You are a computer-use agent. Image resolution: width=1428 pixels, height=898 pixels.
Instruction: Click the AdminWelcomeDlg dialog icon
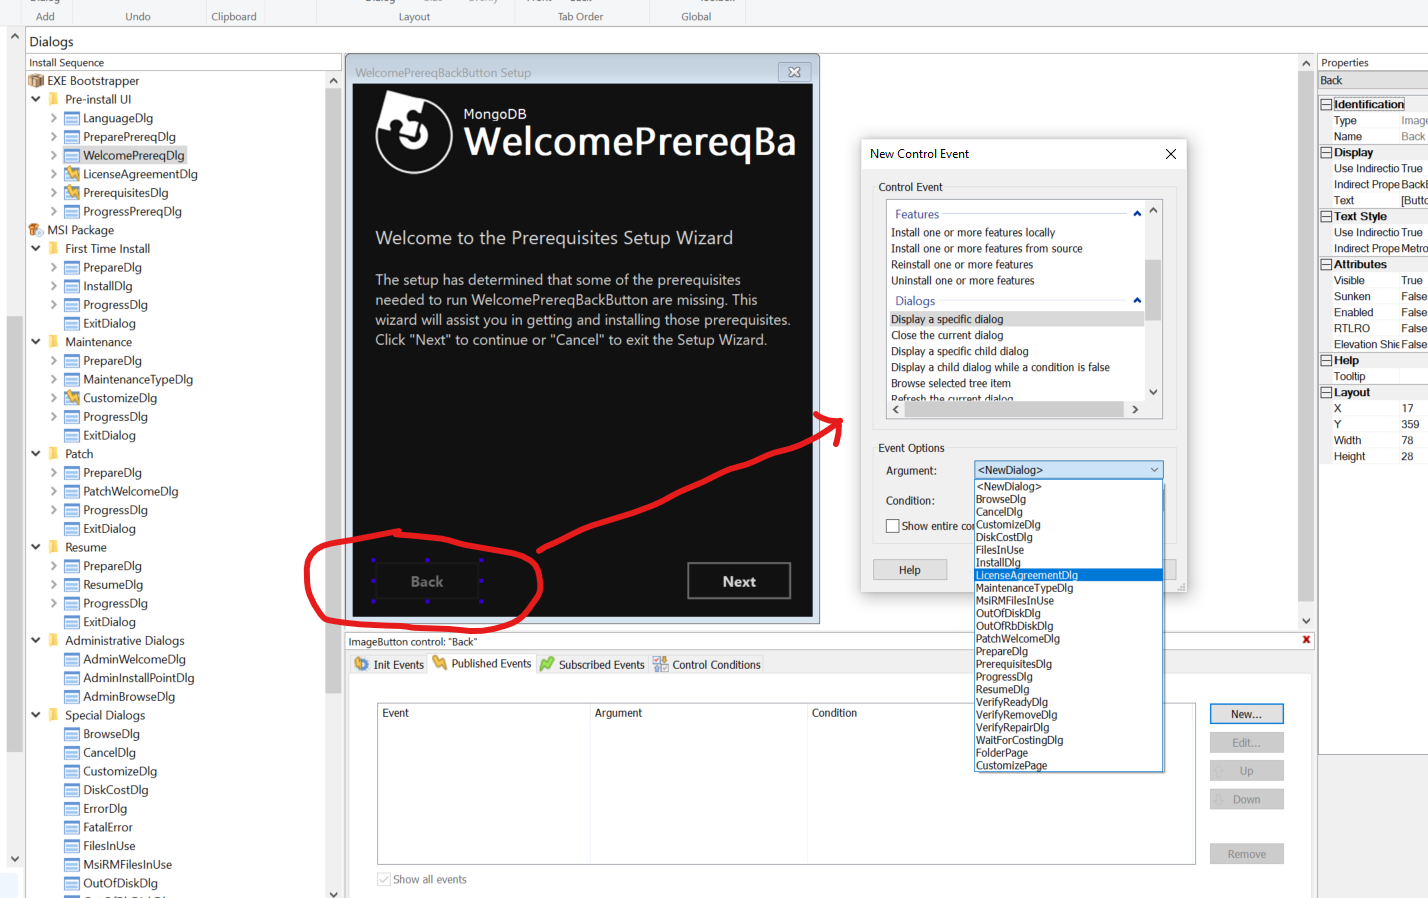coord(72,660)
